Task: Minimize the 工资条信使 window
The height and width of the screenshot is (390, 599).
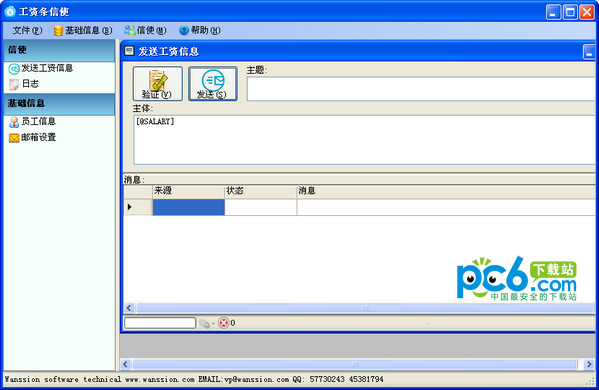Action: pyautogui.click(x=553, y=12)
